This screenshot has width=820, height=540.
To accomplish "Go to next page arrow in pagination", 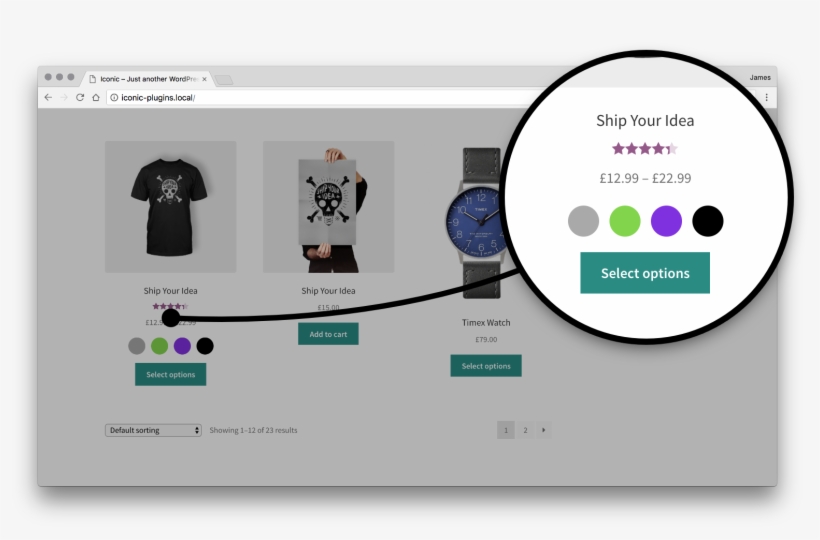I will pos(543,430).
